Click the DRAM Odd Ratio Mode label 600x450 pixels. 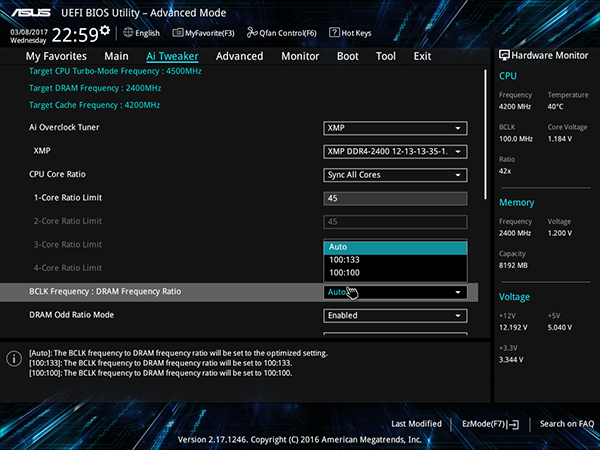pos(72,315)
